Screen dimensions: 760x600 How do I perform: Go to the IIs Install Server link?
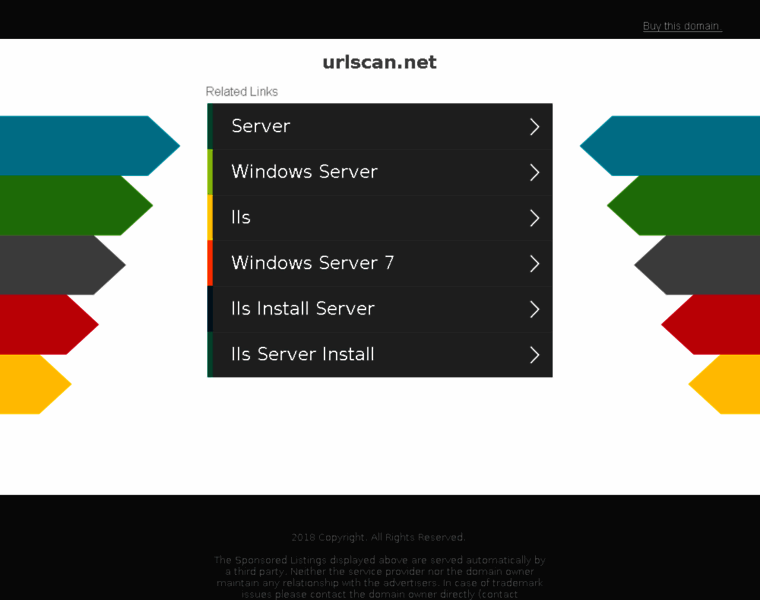pos(302,309)
